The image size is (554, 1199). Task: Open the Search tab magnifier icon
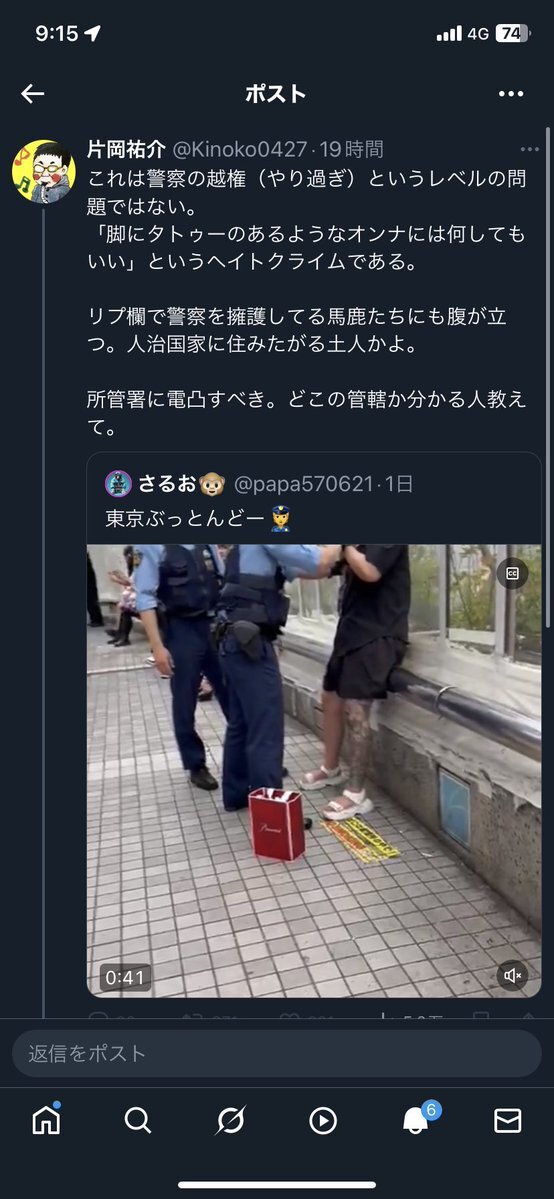pyautogui.click(x=138, y=1120)
